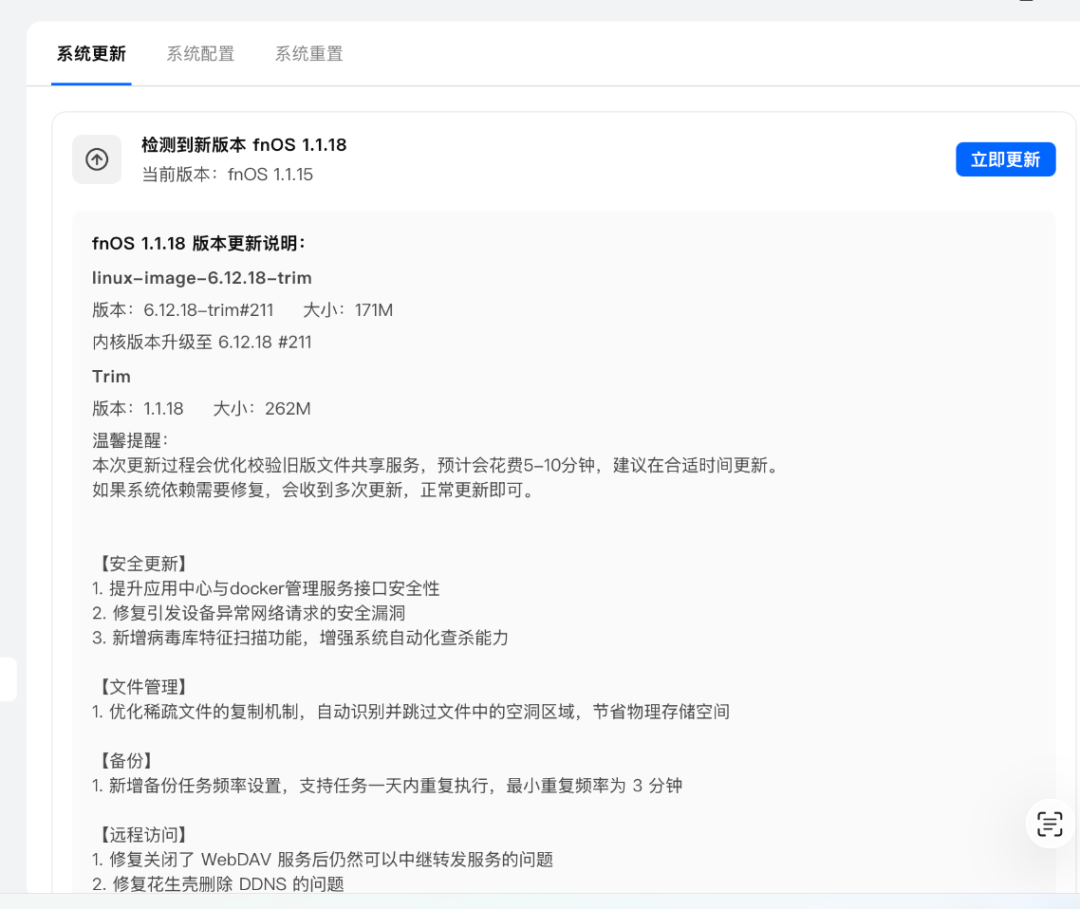Click the 新增病毒库特征扫描功能 changelog line

coord(300,638)
